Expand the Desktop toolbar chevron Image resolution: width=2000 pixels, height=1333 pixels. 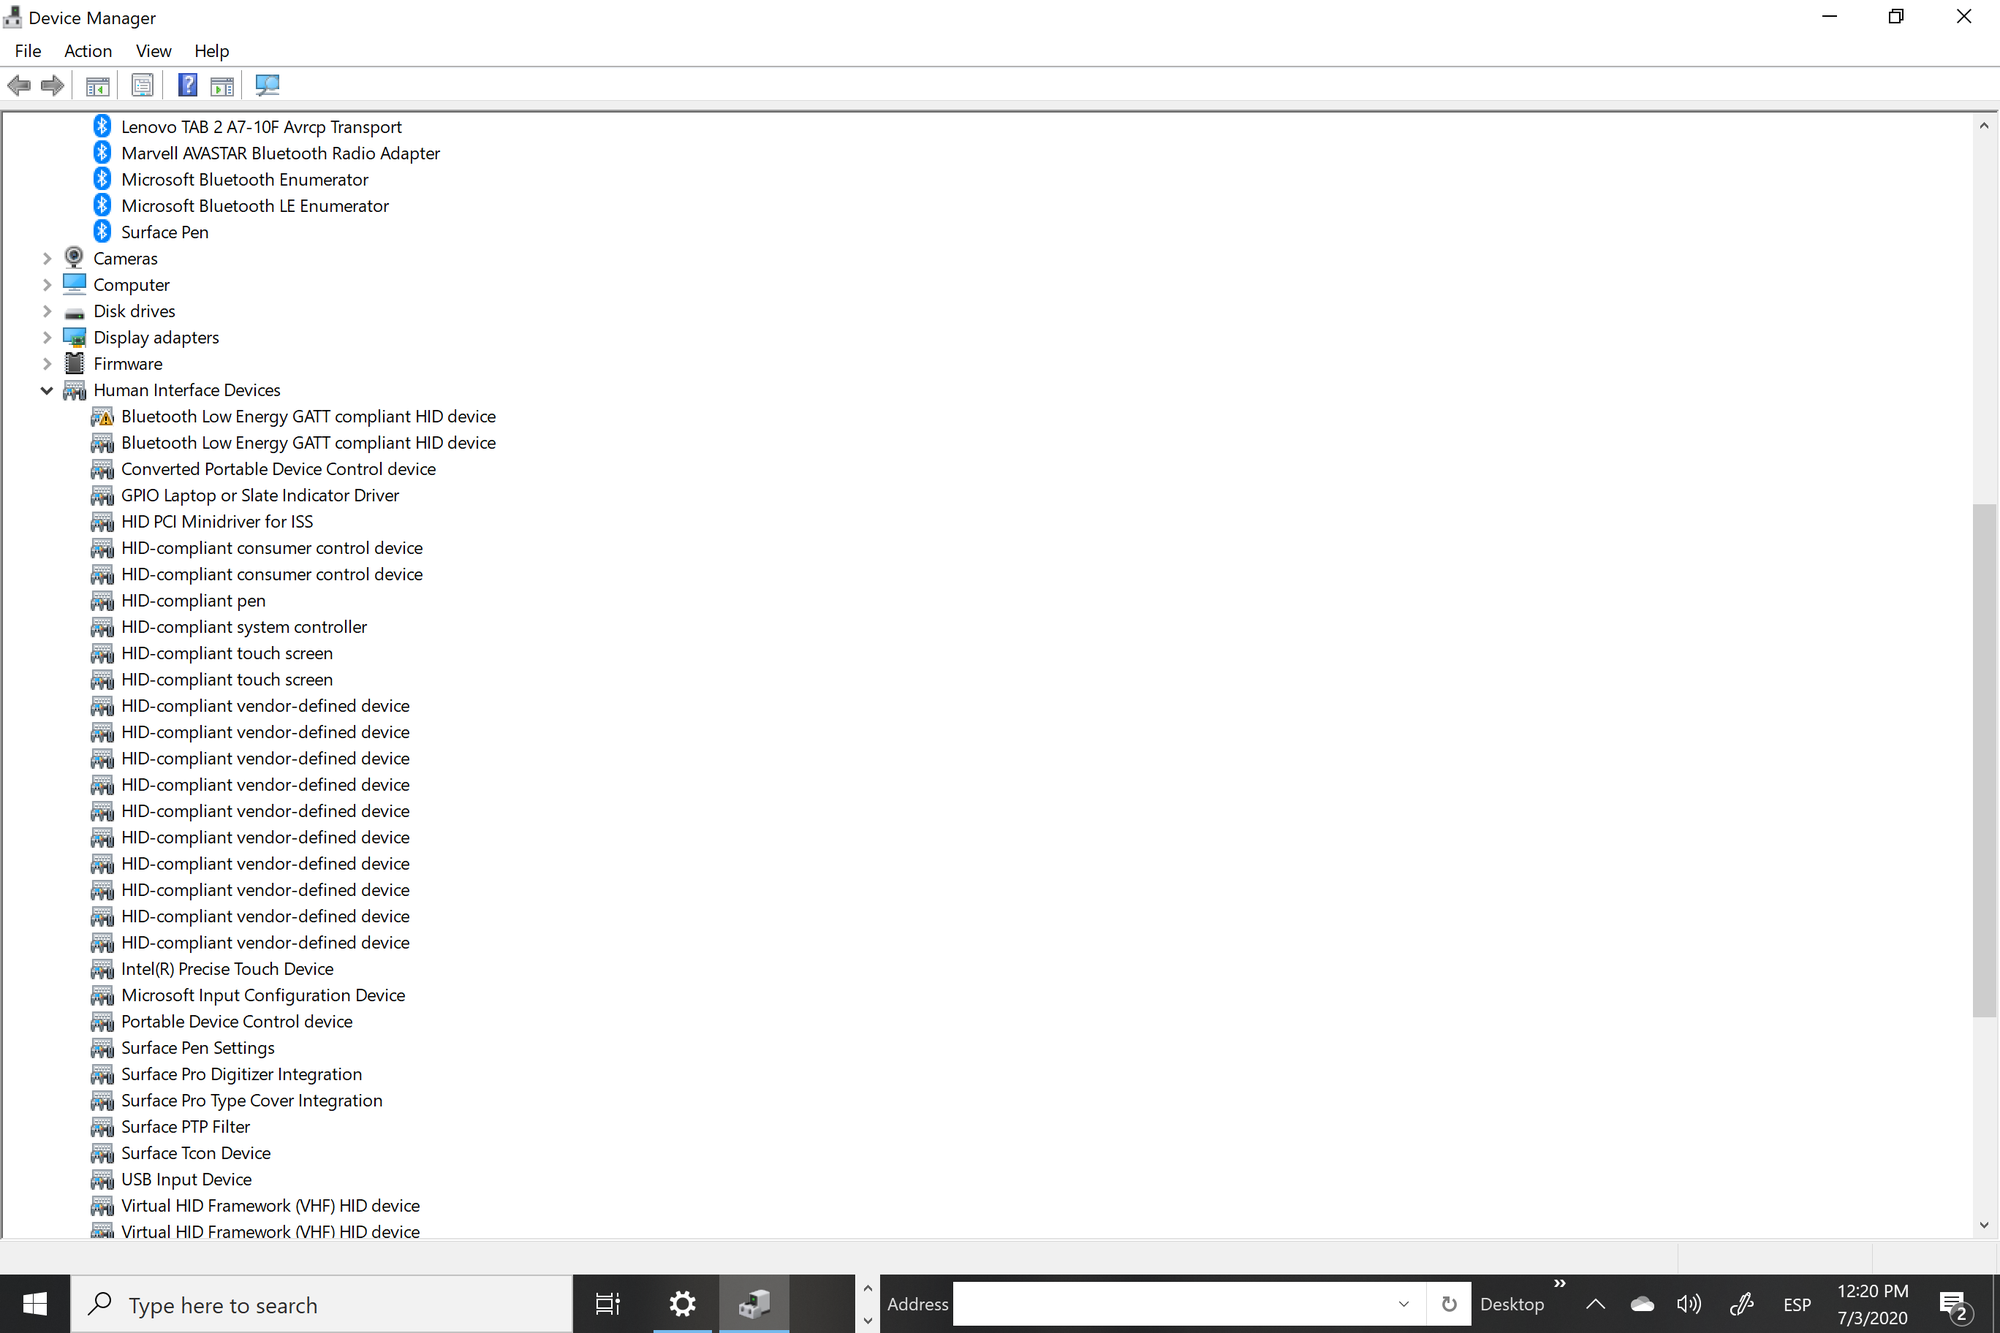click(1560, 1283)
